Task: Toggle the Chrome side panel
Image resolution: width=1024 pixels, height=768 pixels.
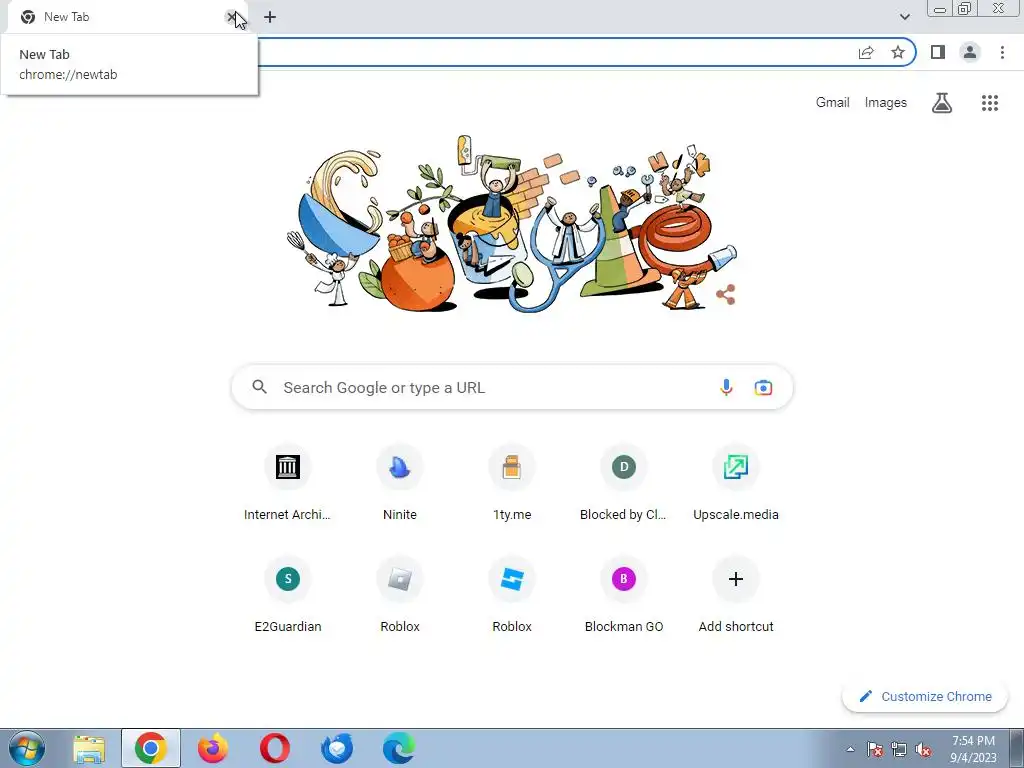Action: (938, 52)
